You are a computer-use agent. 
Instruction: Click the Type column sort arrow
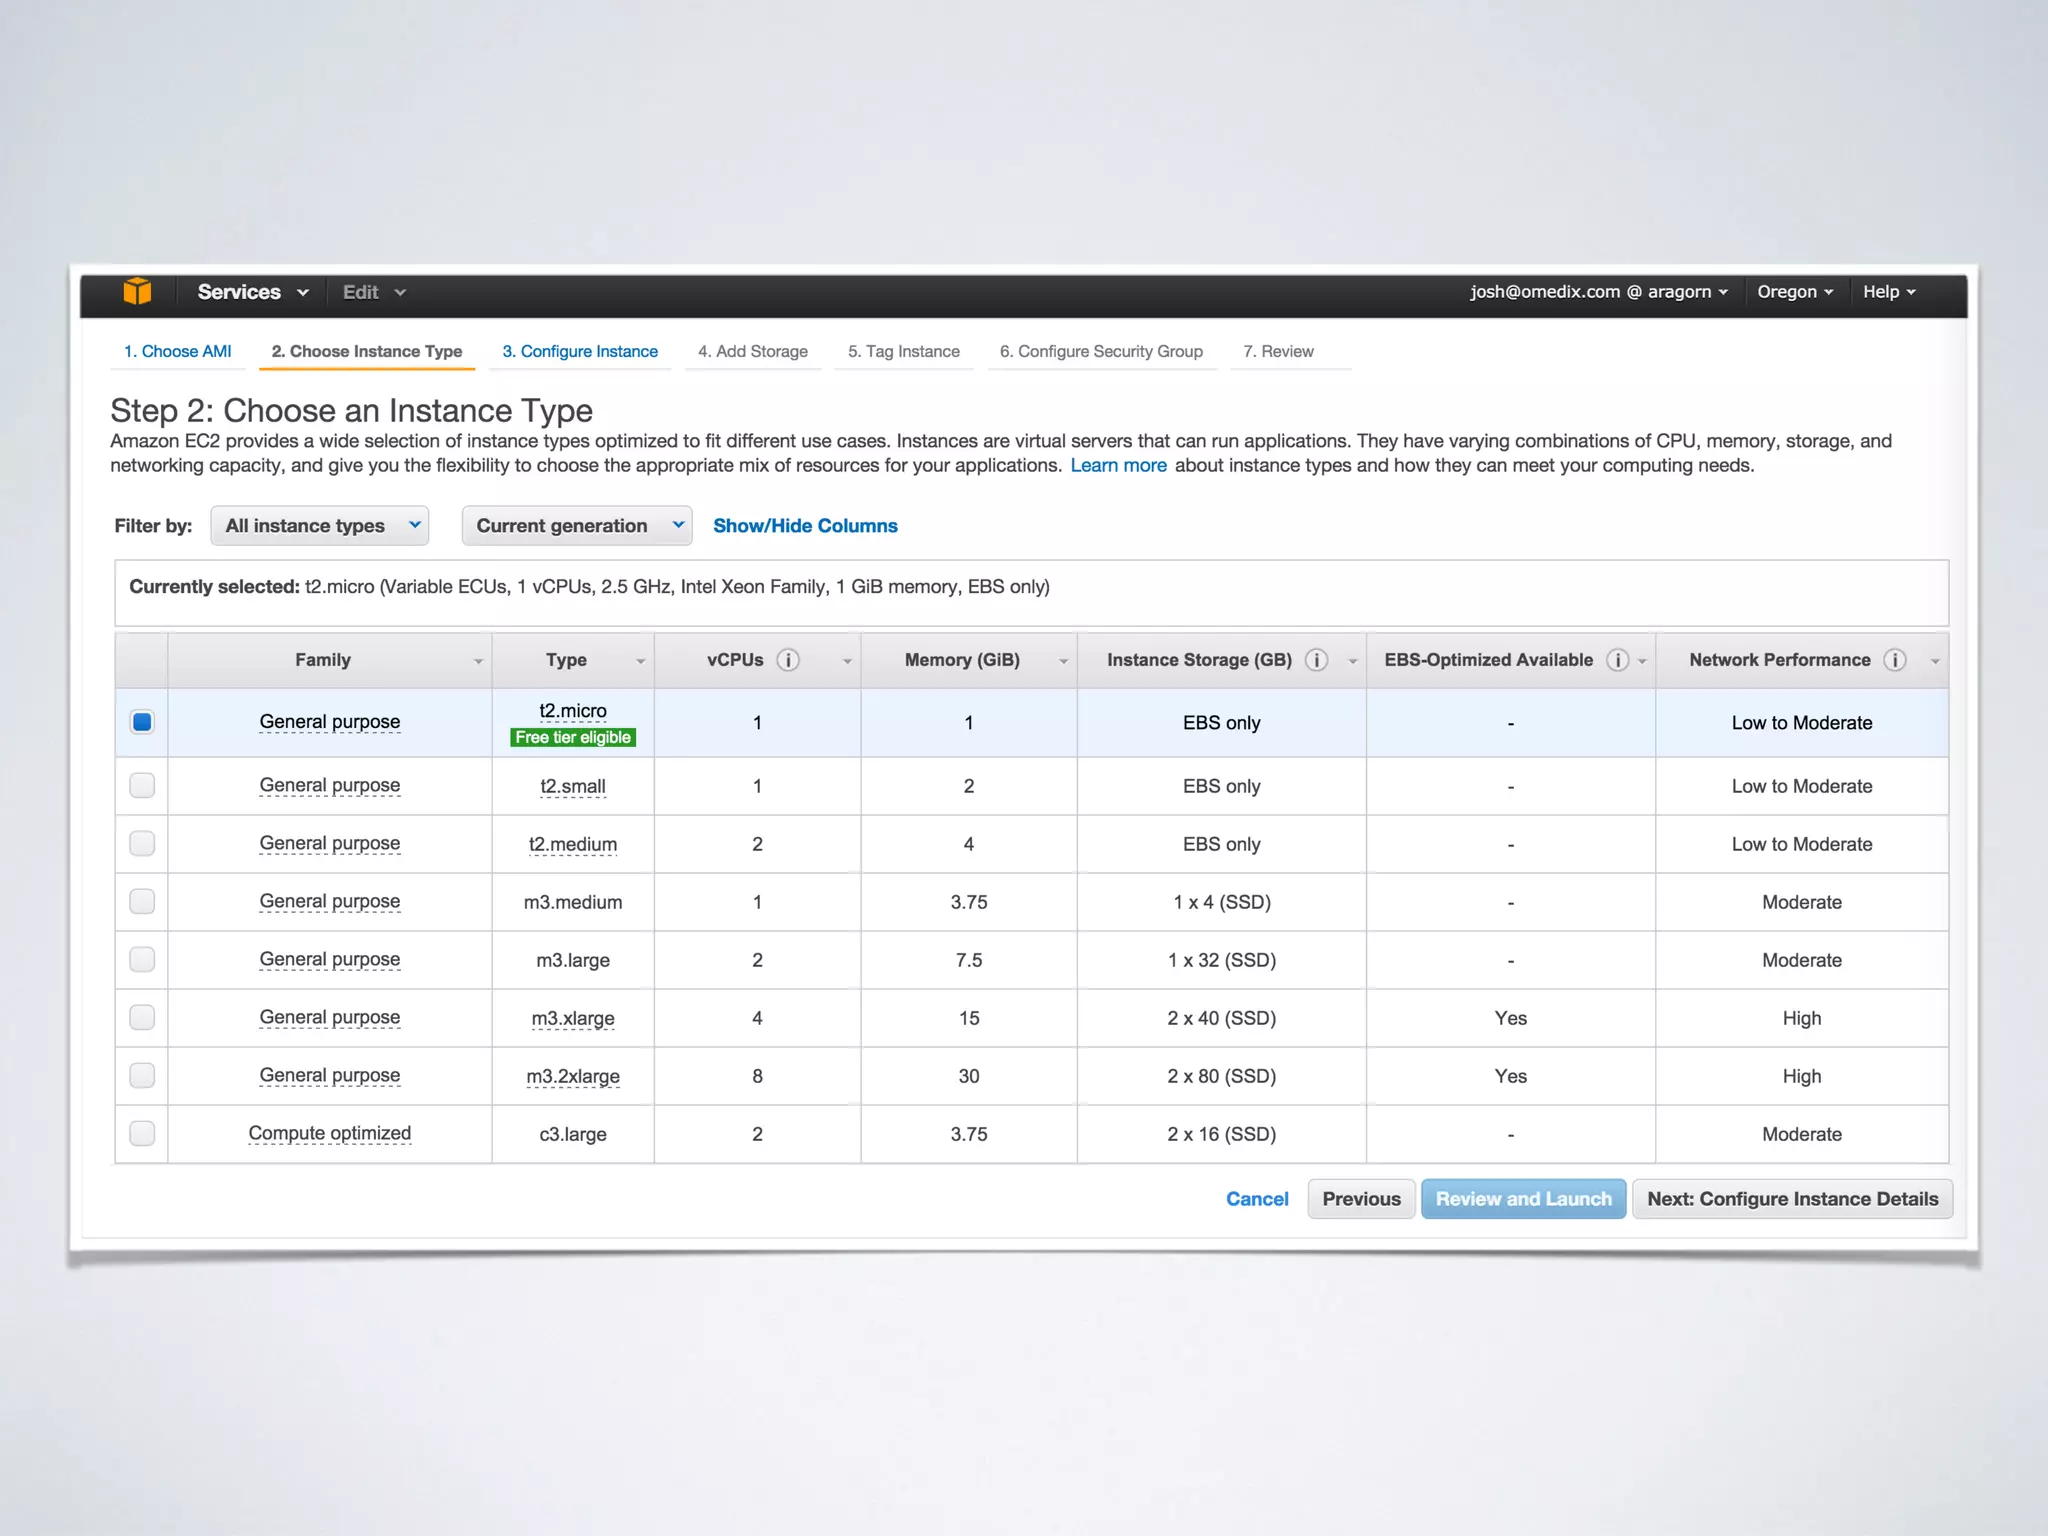pos(640,661)
